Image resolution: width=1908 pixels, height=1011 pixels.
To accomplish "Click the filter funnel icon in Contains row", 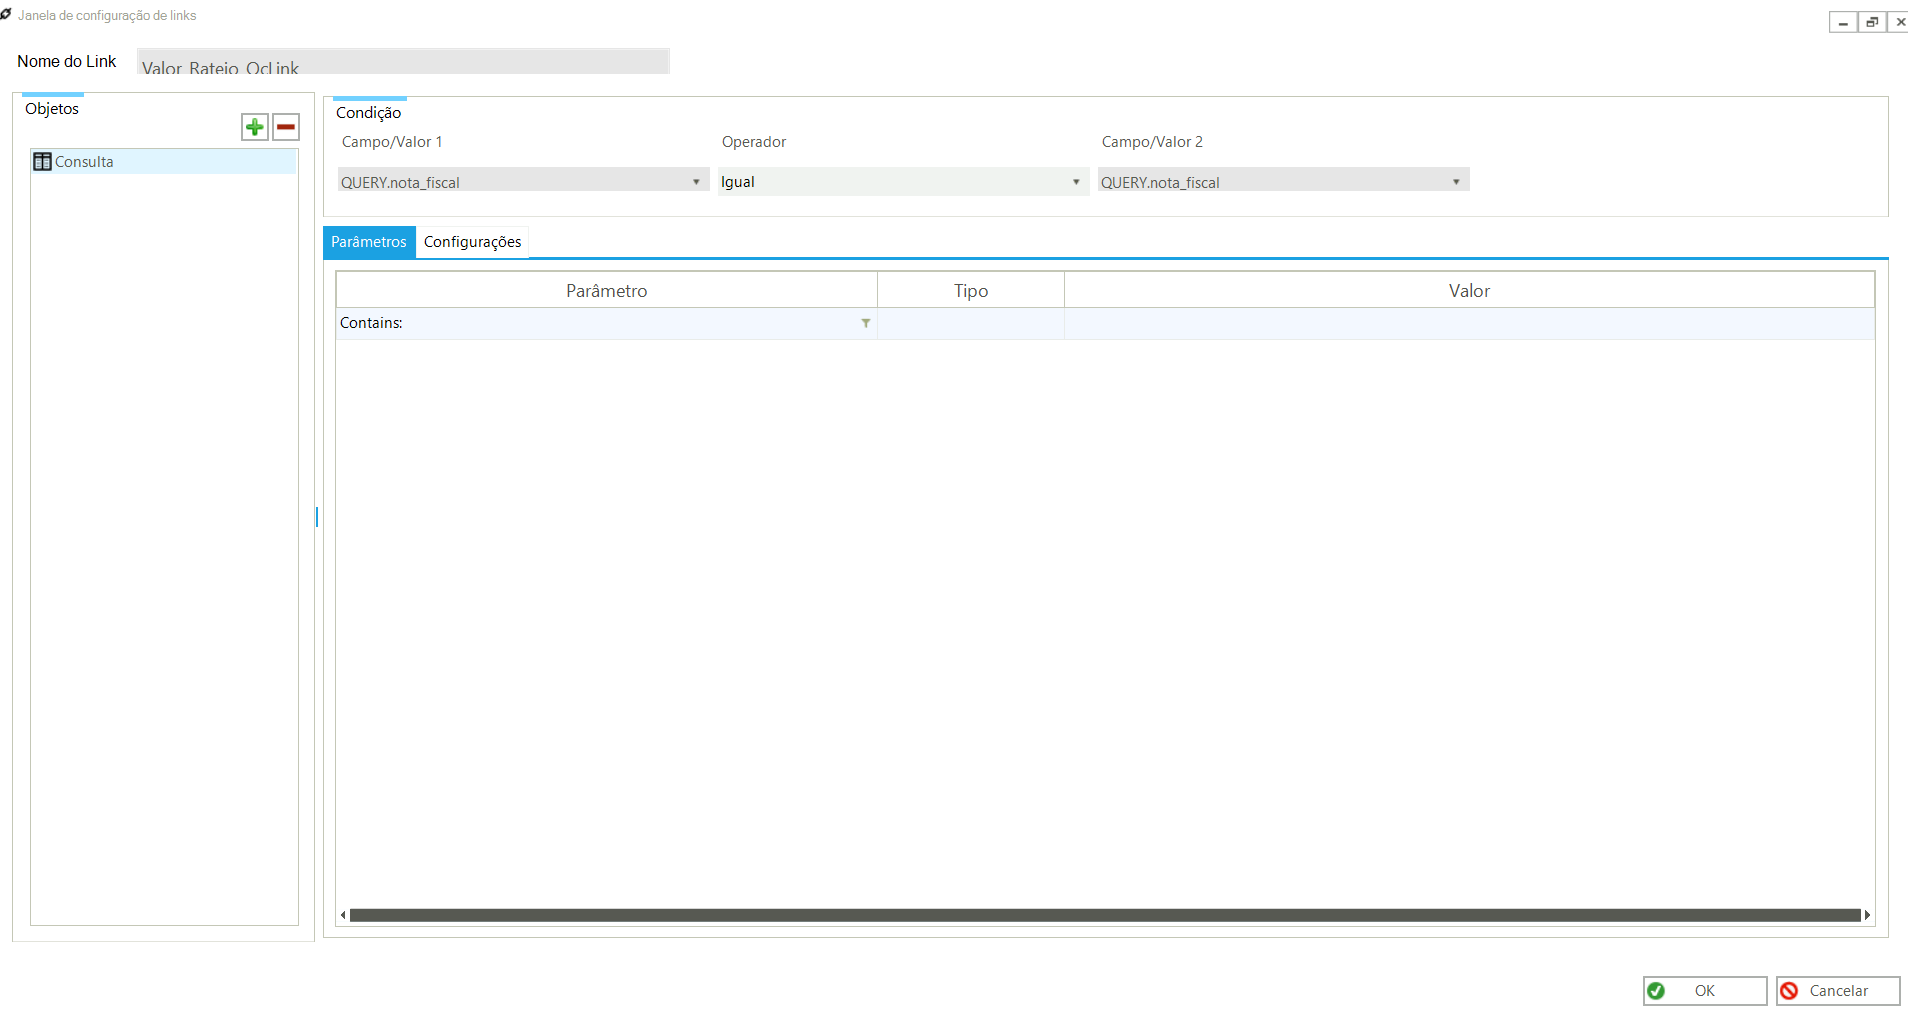I will pos(866,323).
